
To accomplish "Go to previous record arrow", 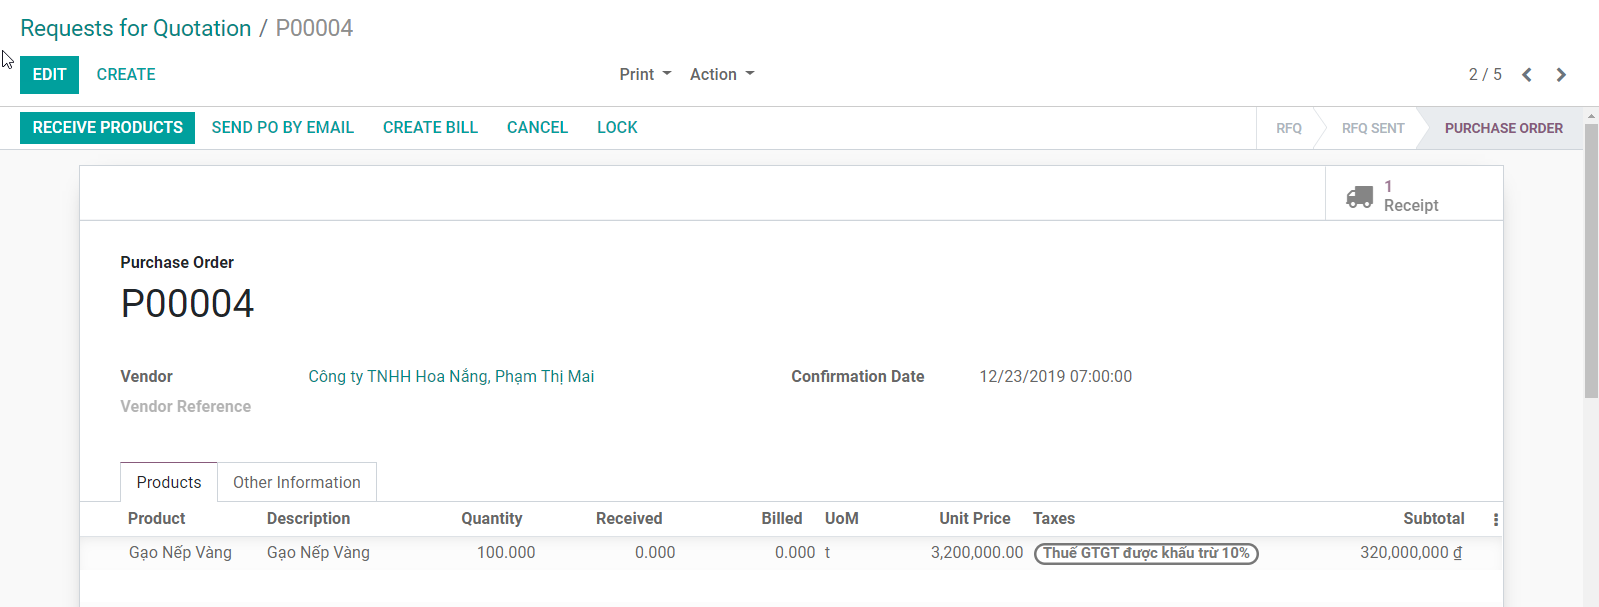I will 1526,75.
